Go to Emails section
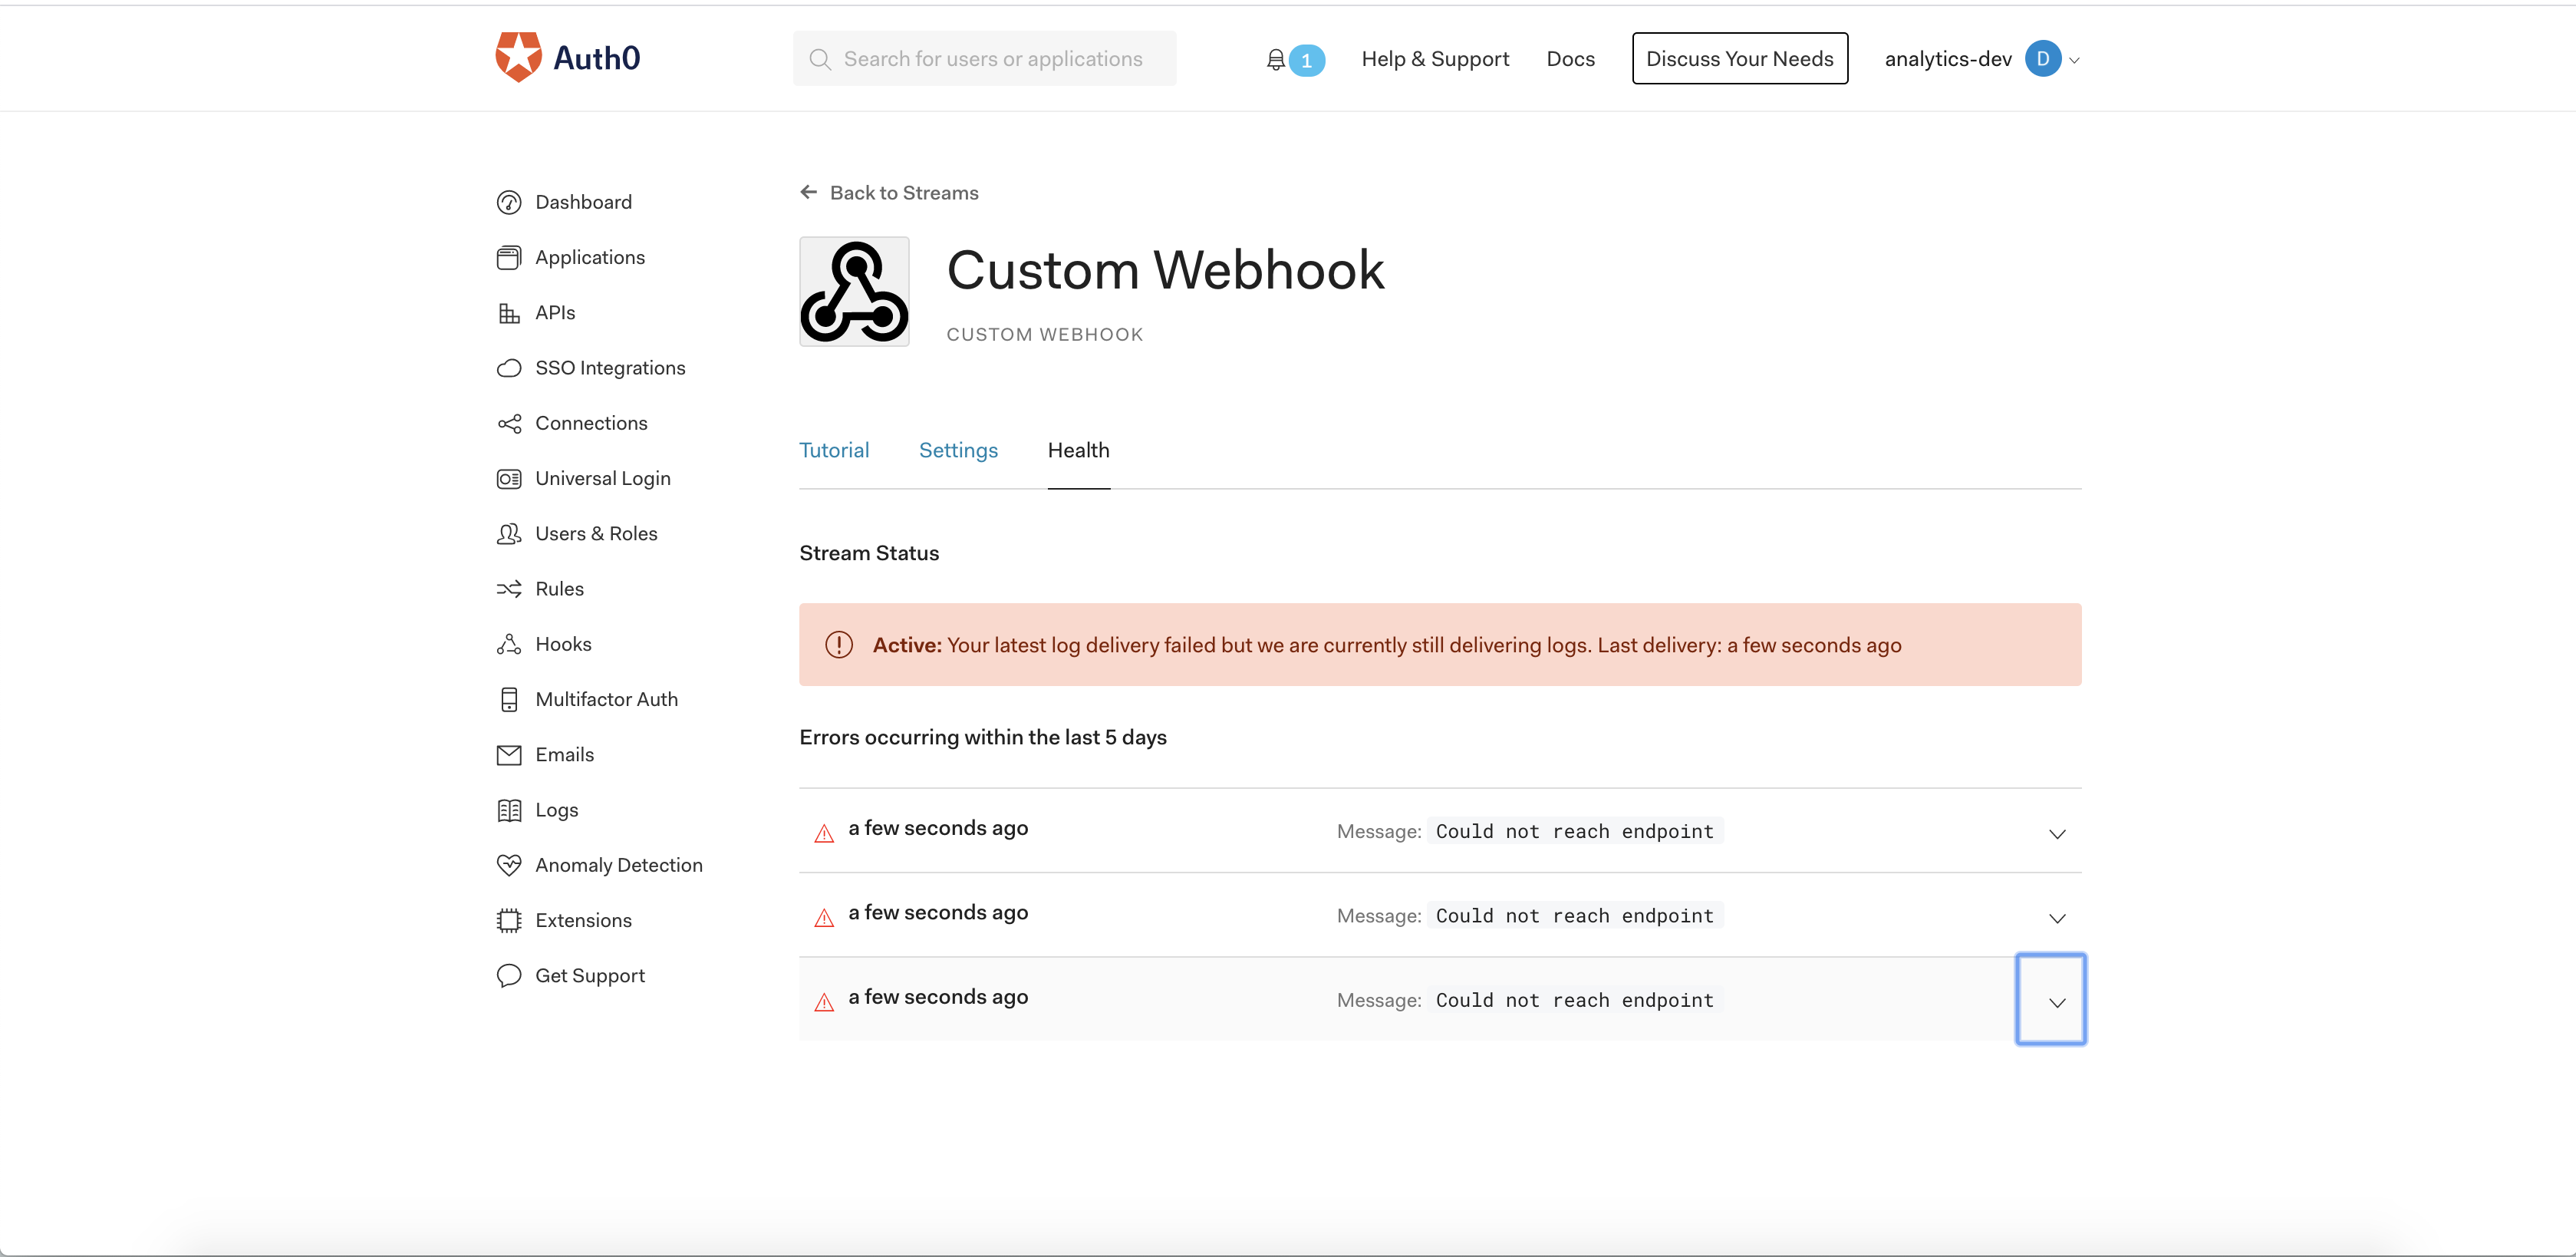The width and height of the screenshot is (2576, 1257). pos(564,755)
